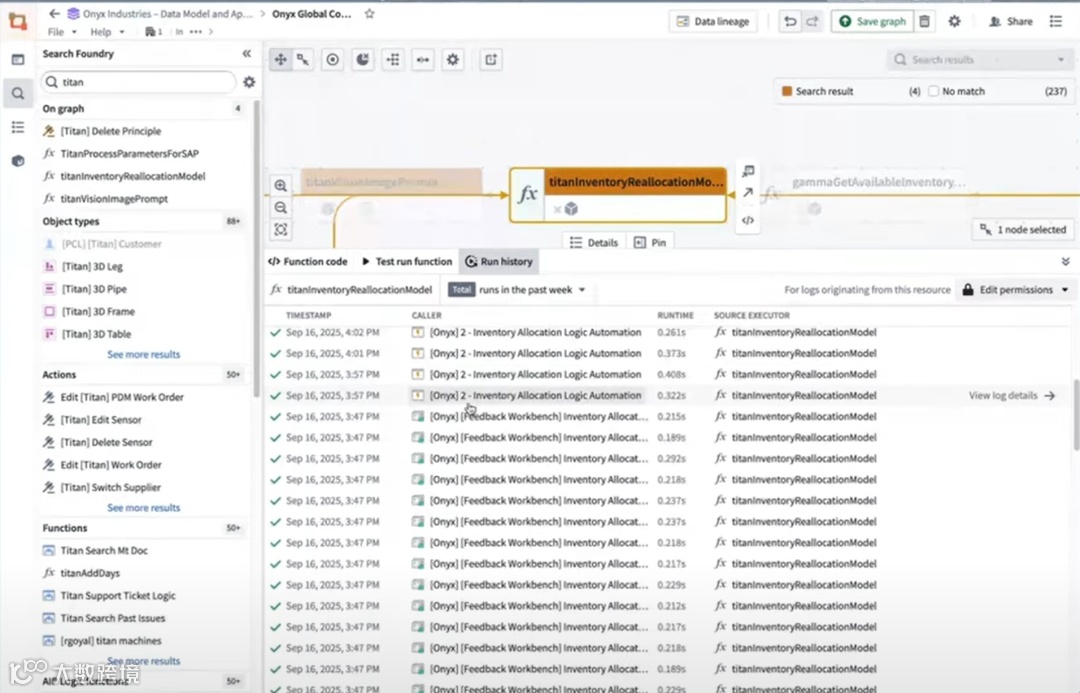Open Details for the selected node
This screenshot has height=693, width=1080.
tap(594, 242)
